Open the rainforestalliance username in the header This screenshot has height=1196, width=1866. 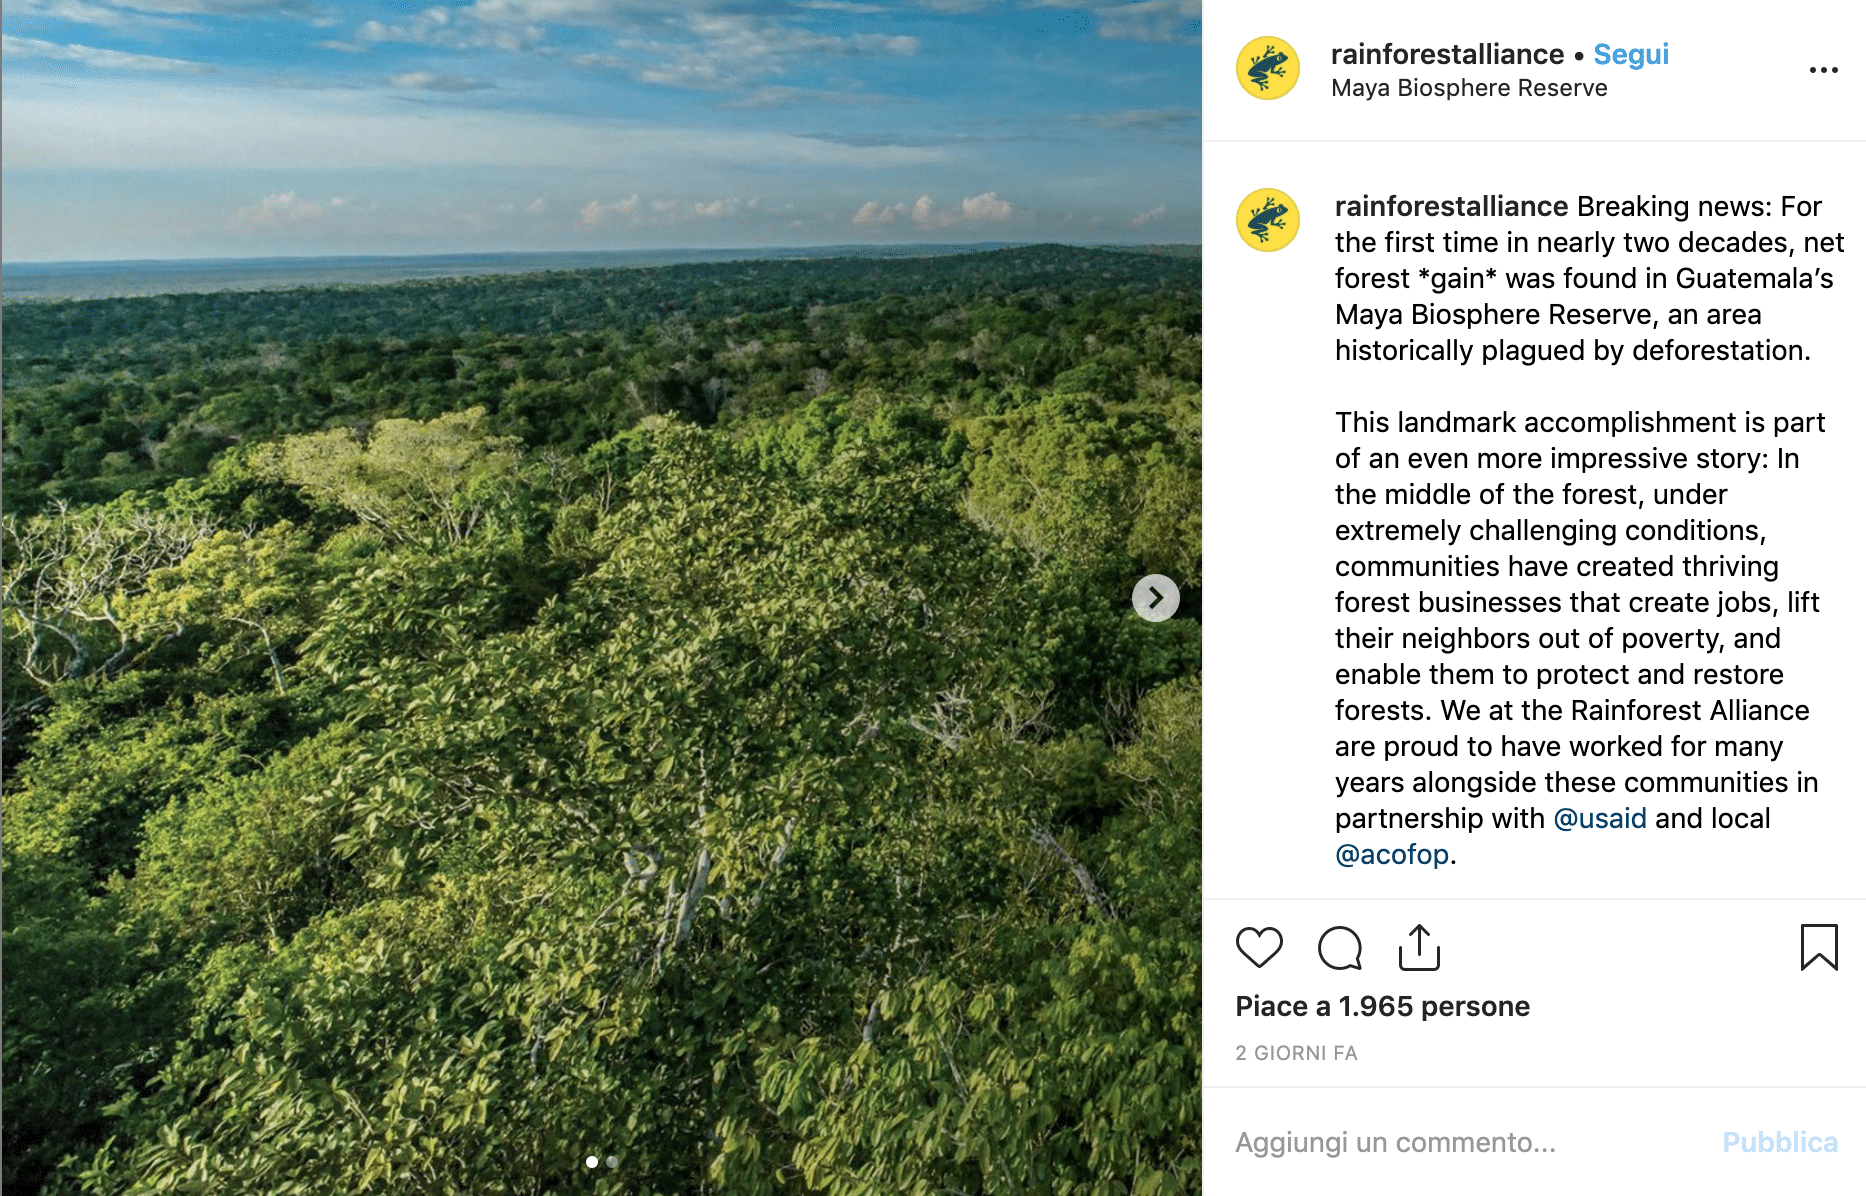(x=1446, y=54)
